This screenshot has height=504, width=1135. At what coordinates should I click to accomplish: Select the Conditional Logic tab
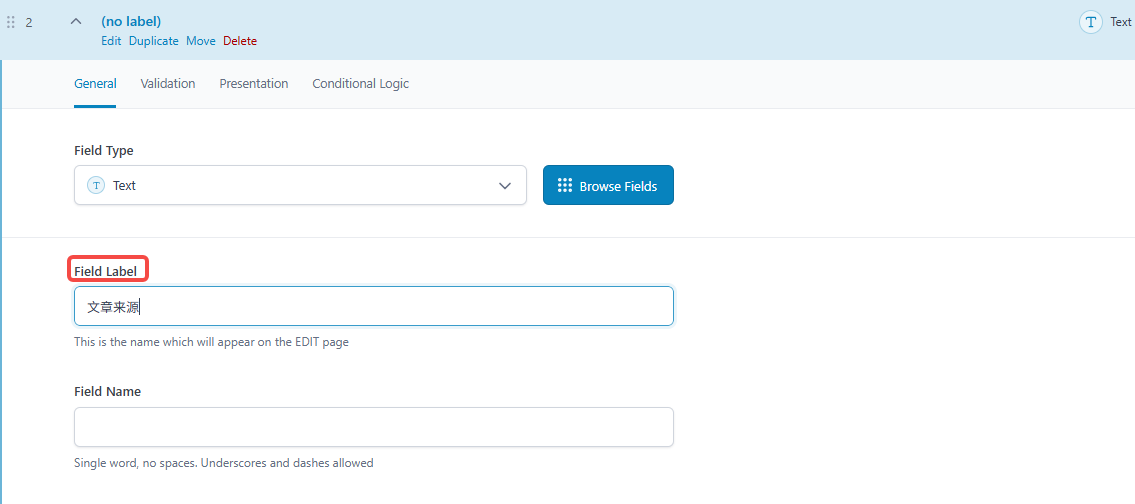click(x=360, y=84)
